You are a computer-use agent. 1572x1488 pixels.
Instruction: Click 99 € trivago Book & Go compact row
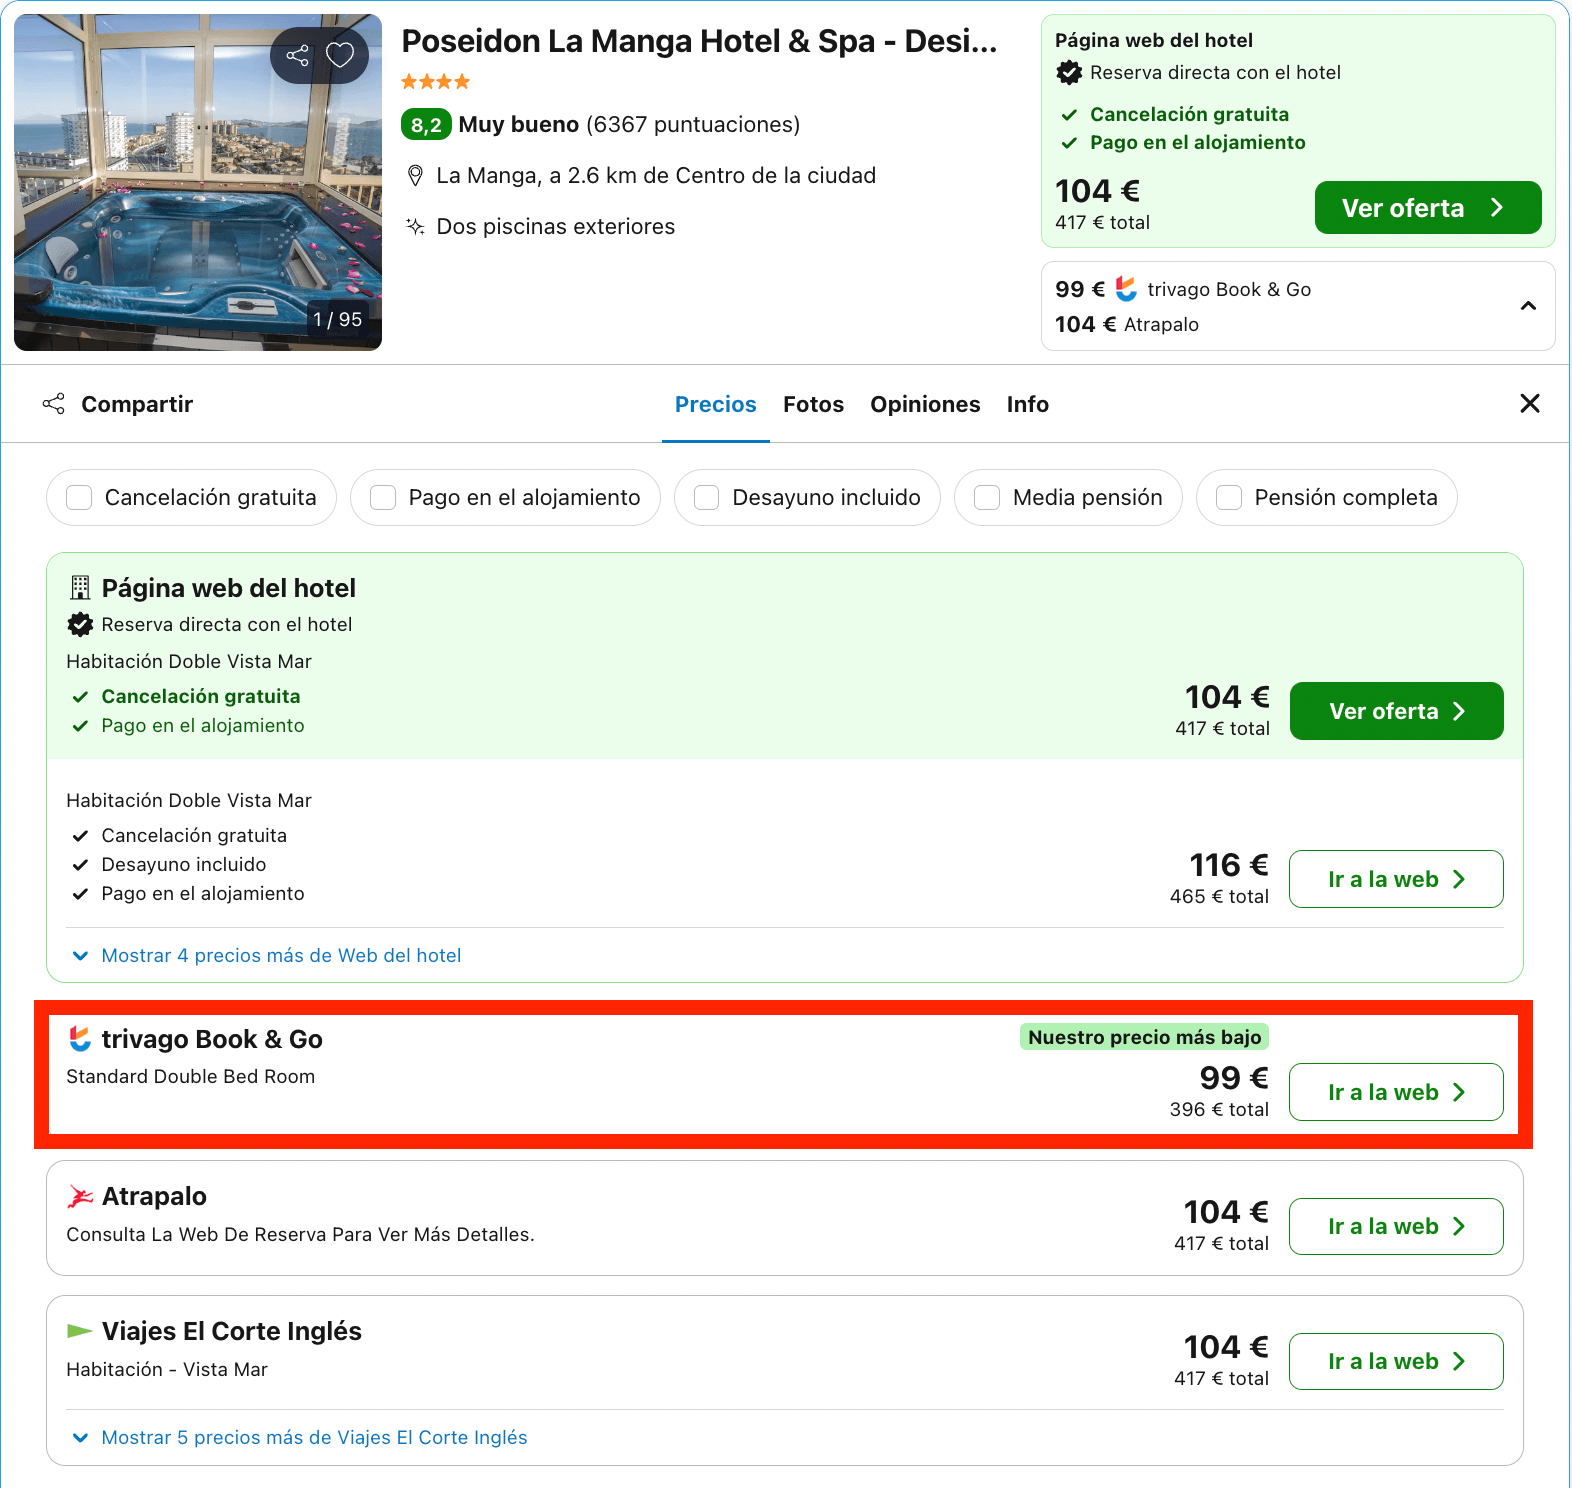1183,289
